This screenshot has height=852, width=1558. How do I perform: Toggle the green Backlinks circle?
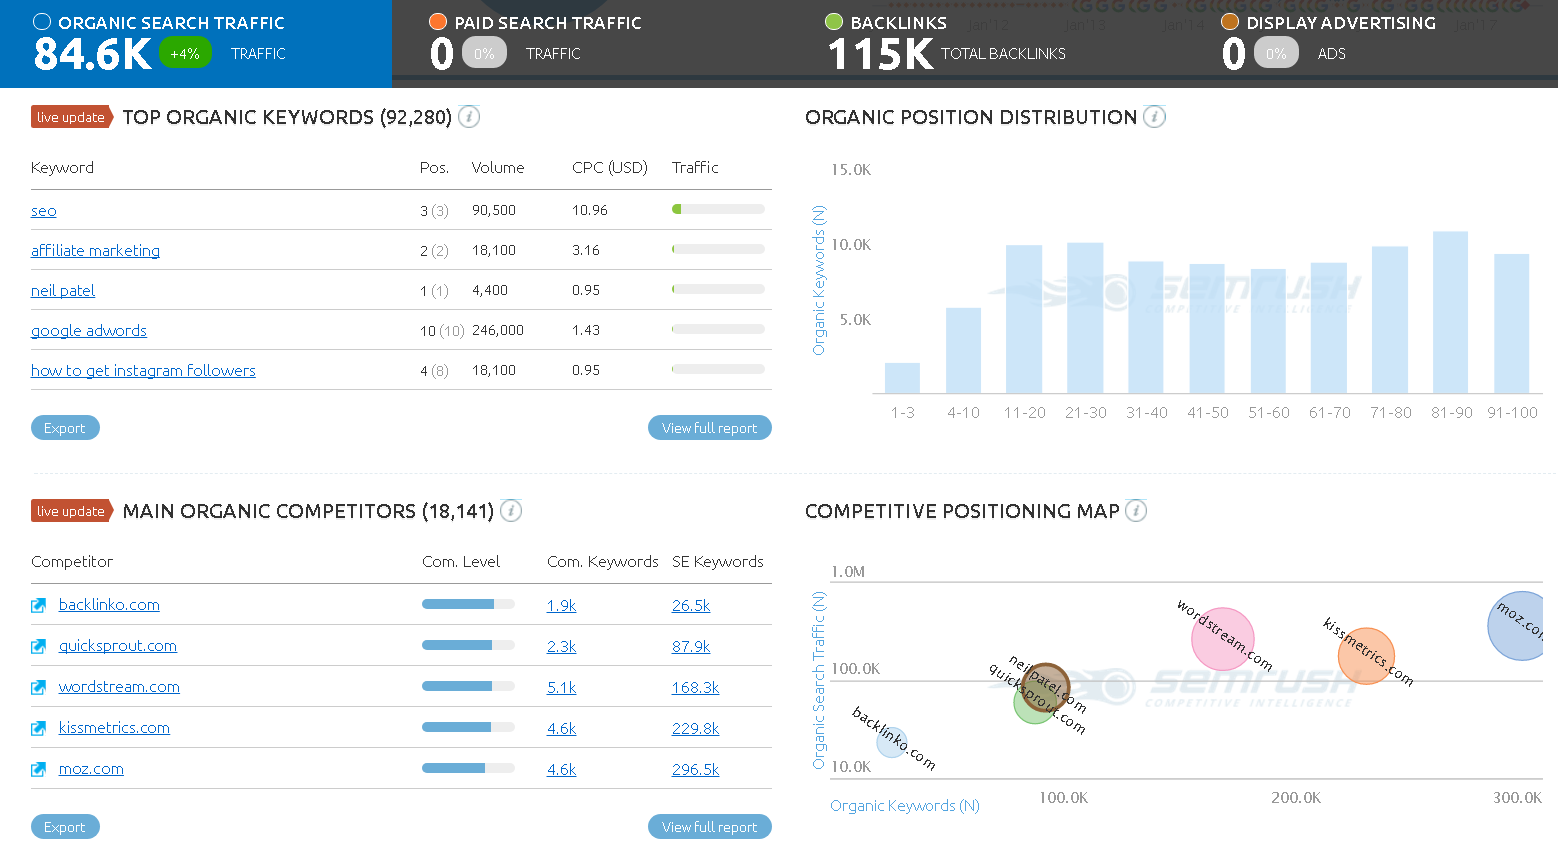click(834, 22)
